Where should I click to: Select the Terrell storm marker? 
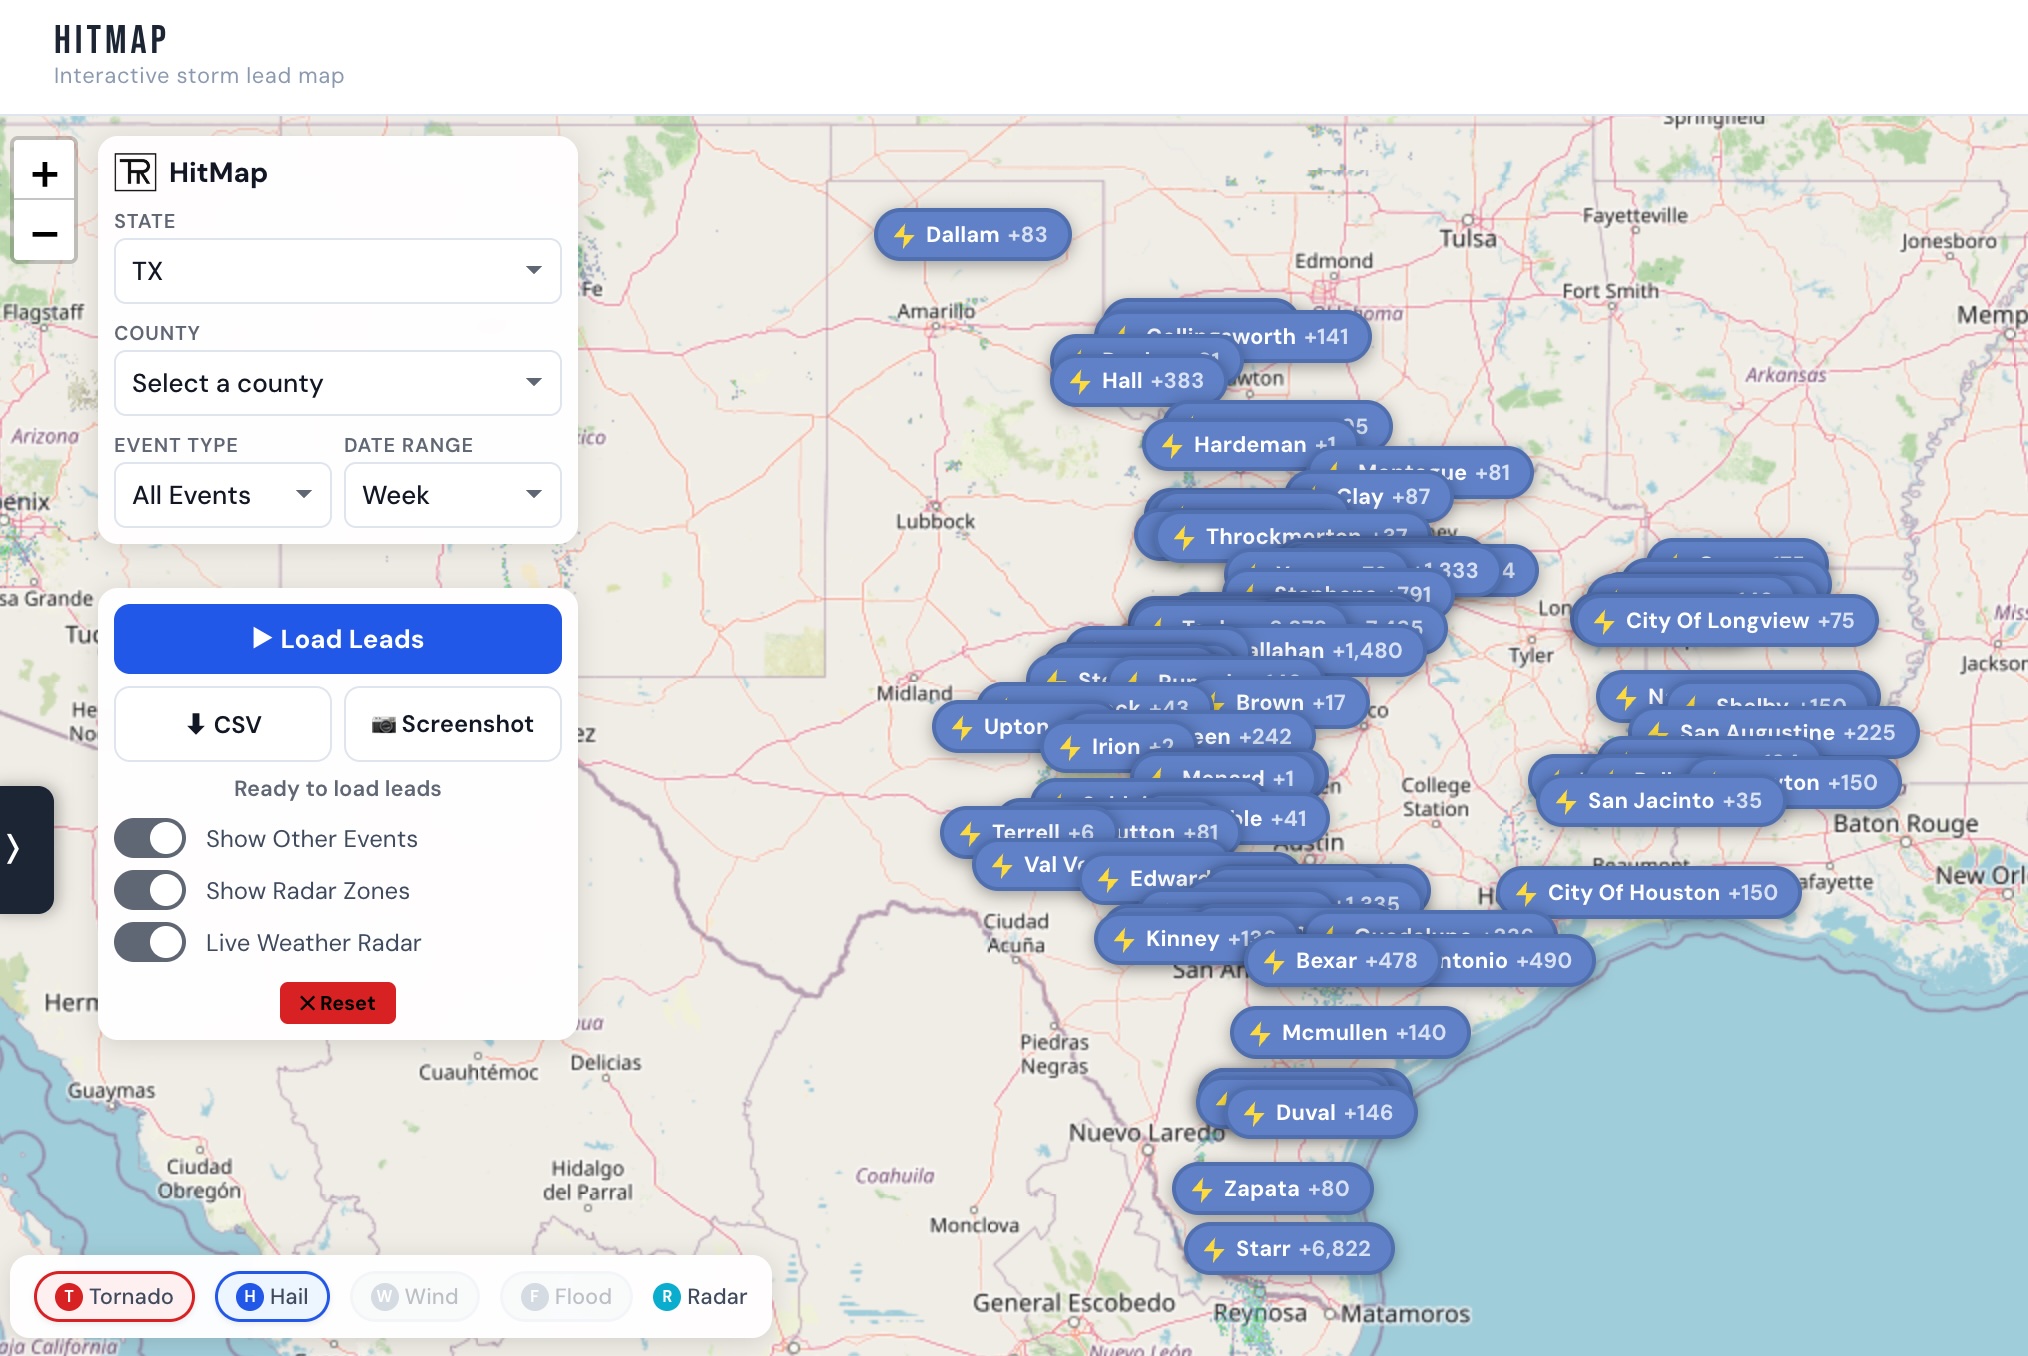(x=1030, y=832)
